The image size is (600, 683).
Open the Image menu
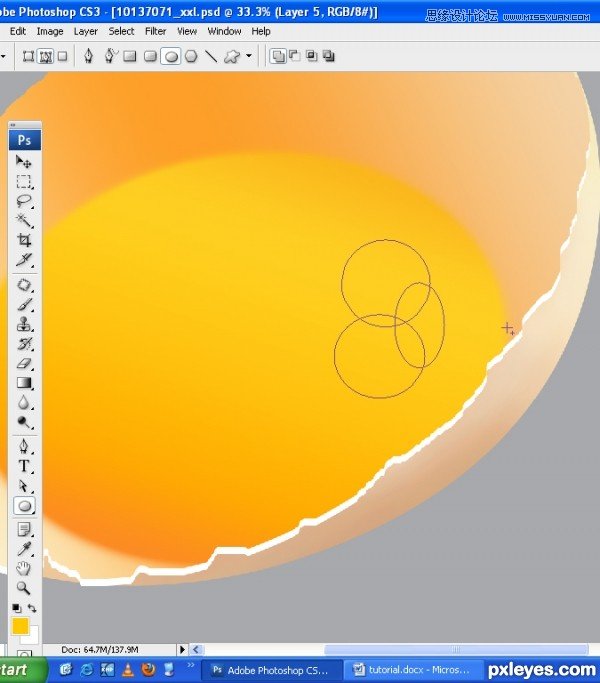pyautogui.click(x=50, y=31)
